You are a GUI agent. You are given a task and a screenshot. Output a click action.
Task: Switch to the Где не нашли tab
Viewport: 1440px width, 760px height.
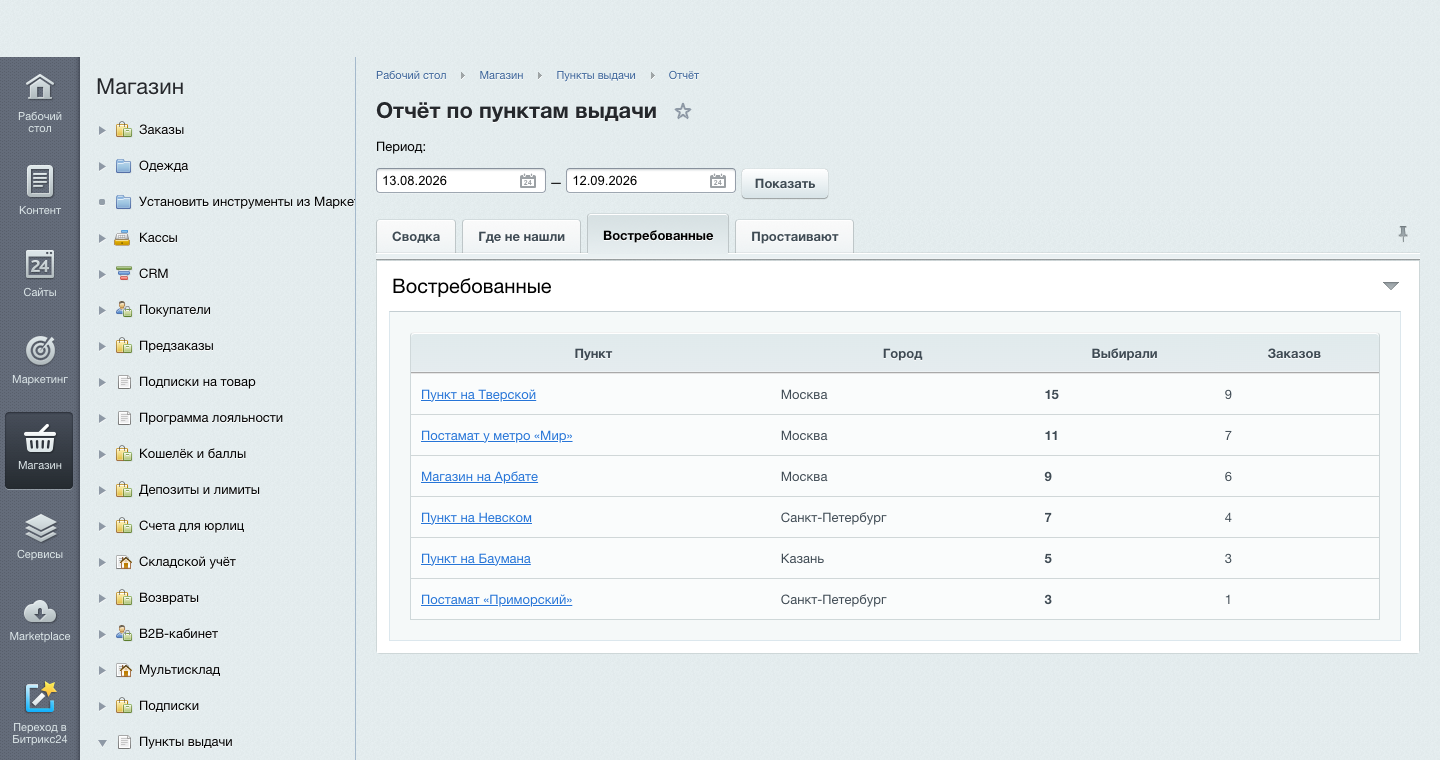[522, 237]
